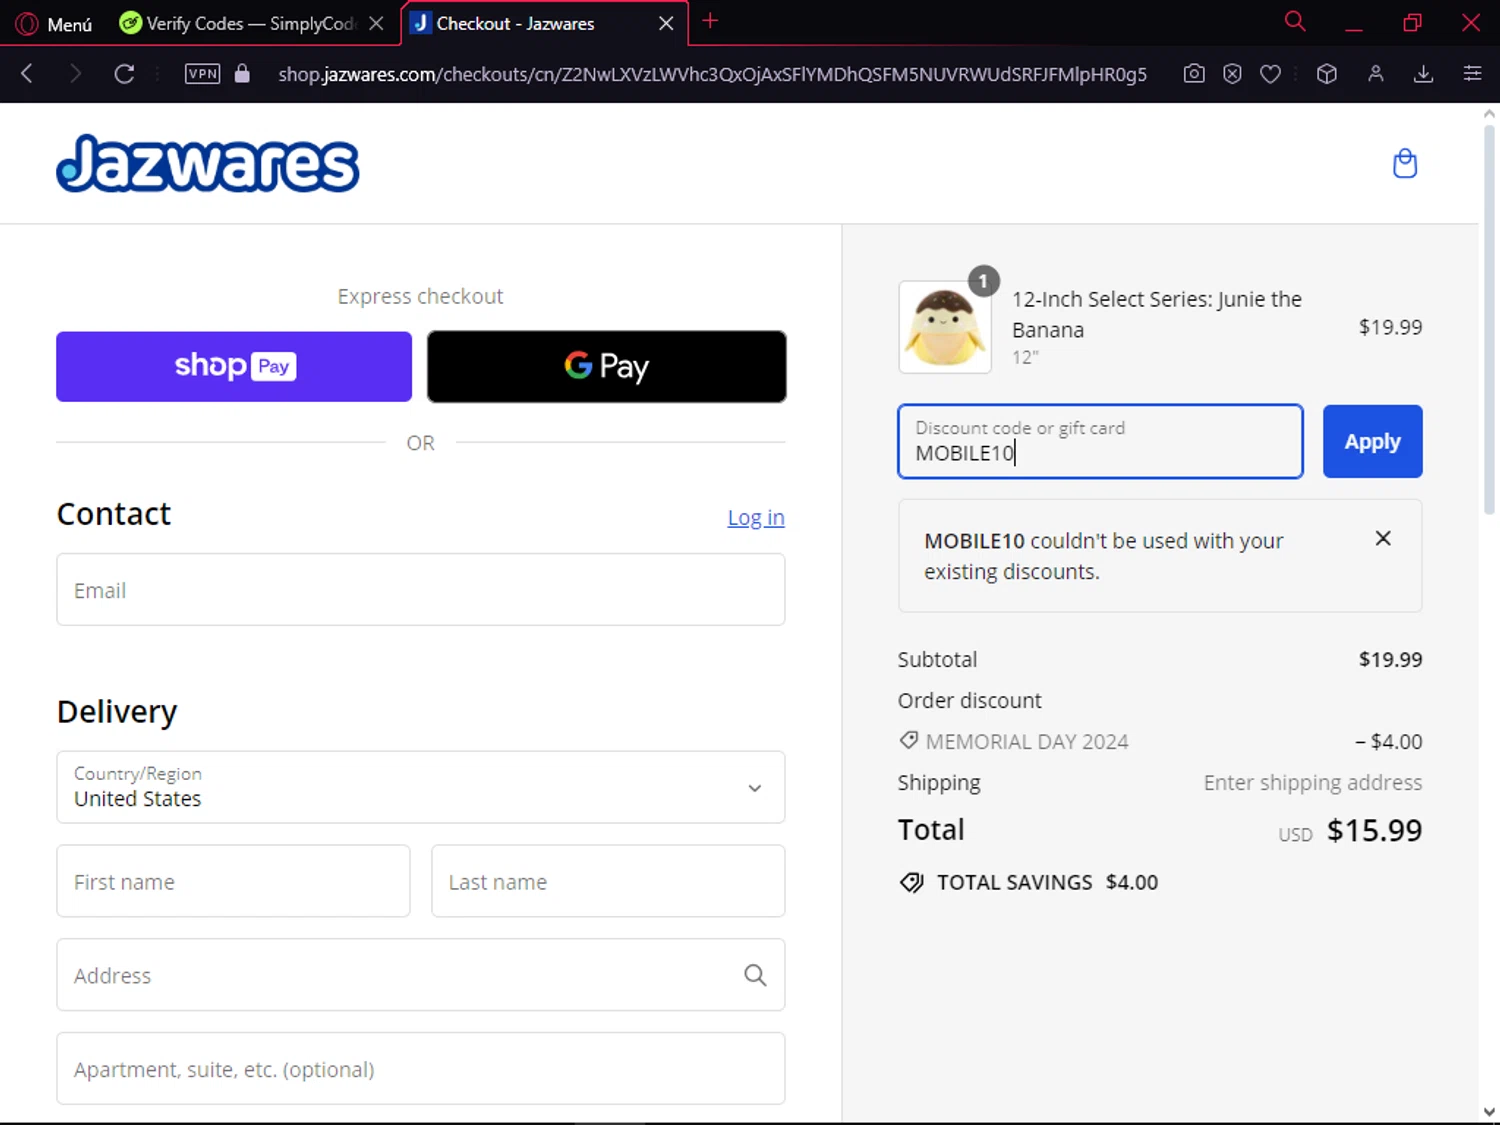The width and height of the screenshot is (1500, 1125).
Task: Dismiss the MOBILE10 error message
Action: (1383, 538)
